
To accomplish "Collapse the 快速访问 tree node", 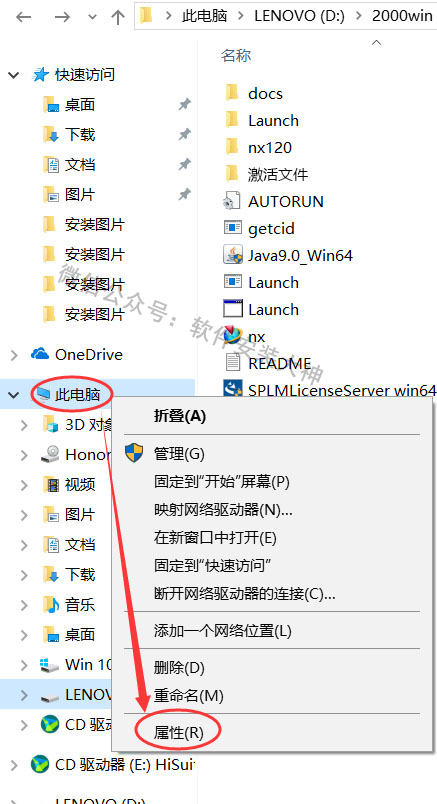I will tap(14, 75).
